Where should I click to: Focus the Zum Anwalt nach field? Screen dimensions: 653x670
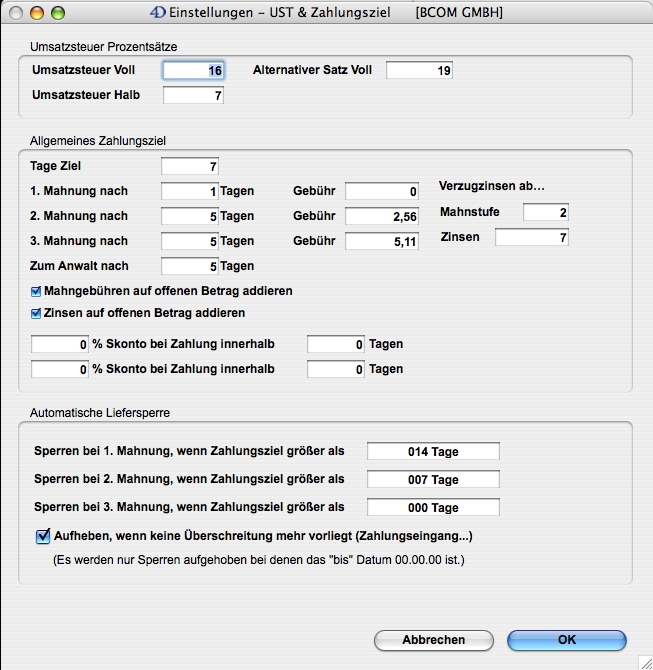tap(189, 266)
